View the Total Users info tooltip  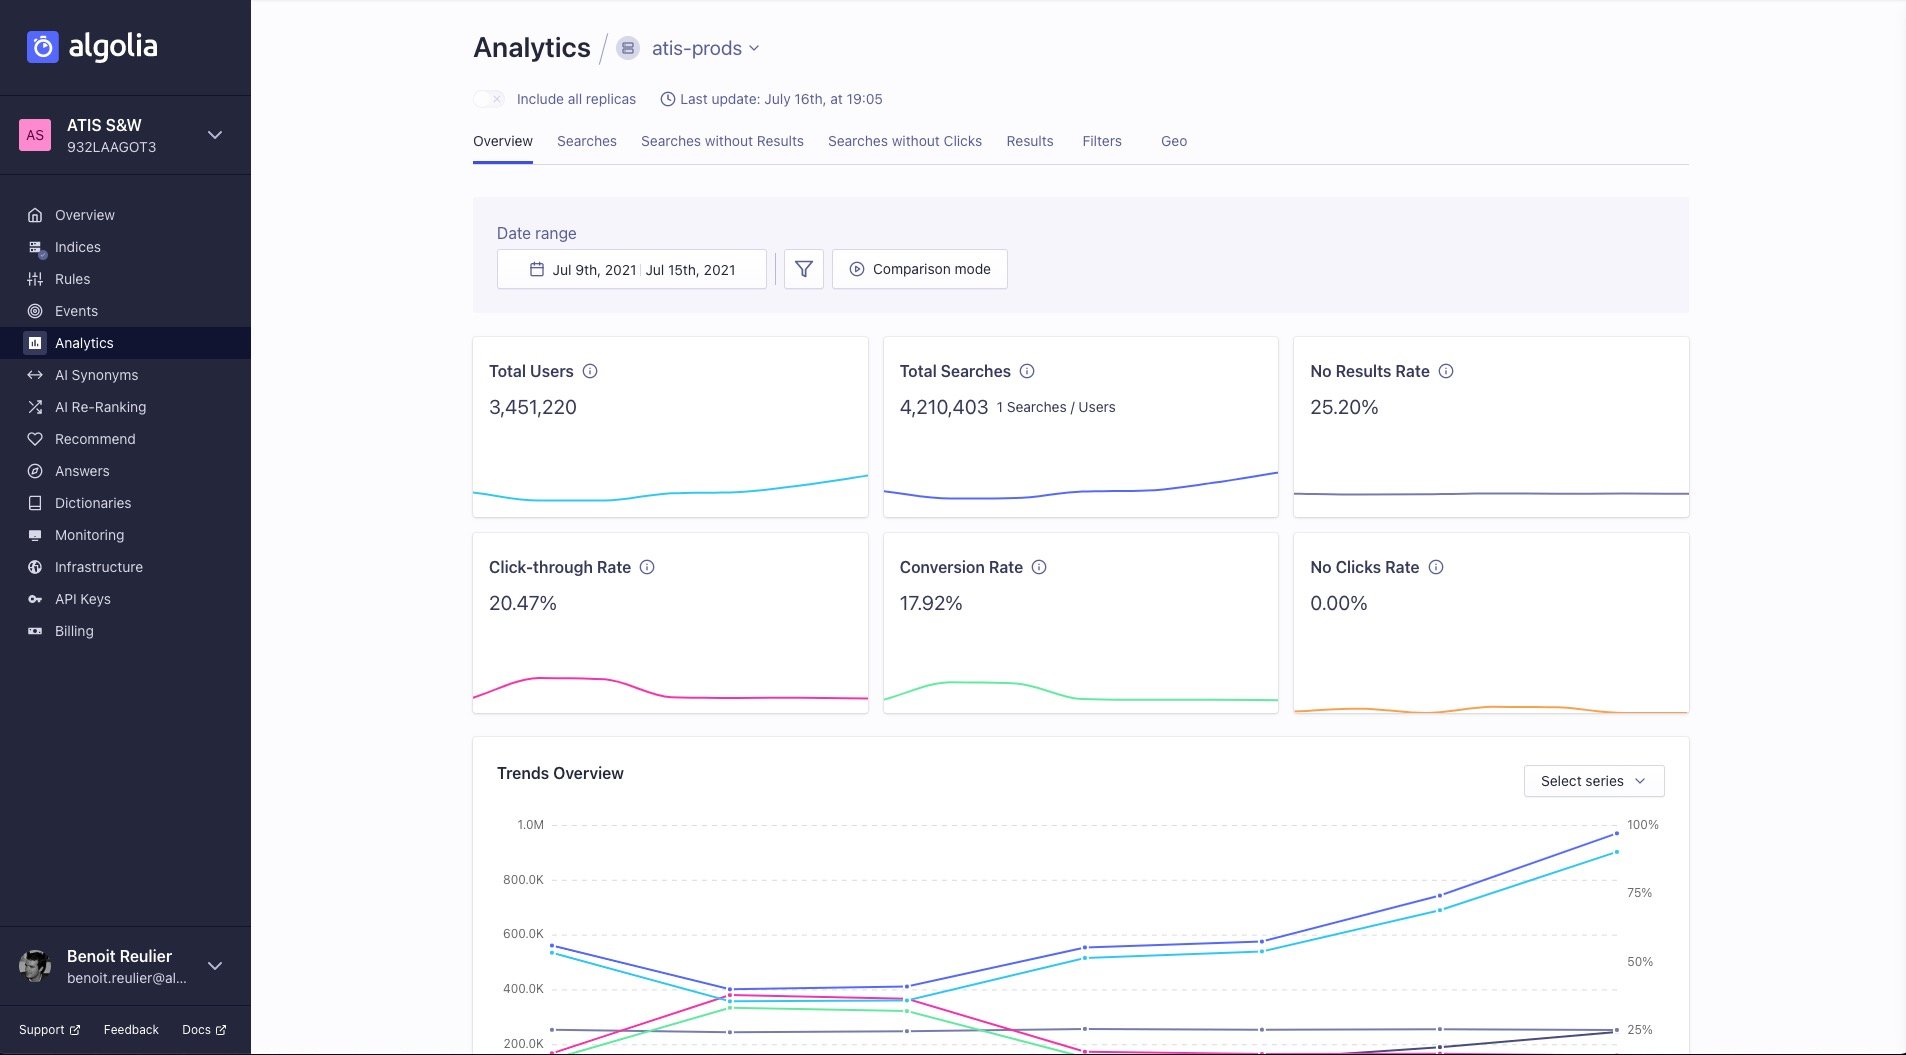tap(589, 371)
